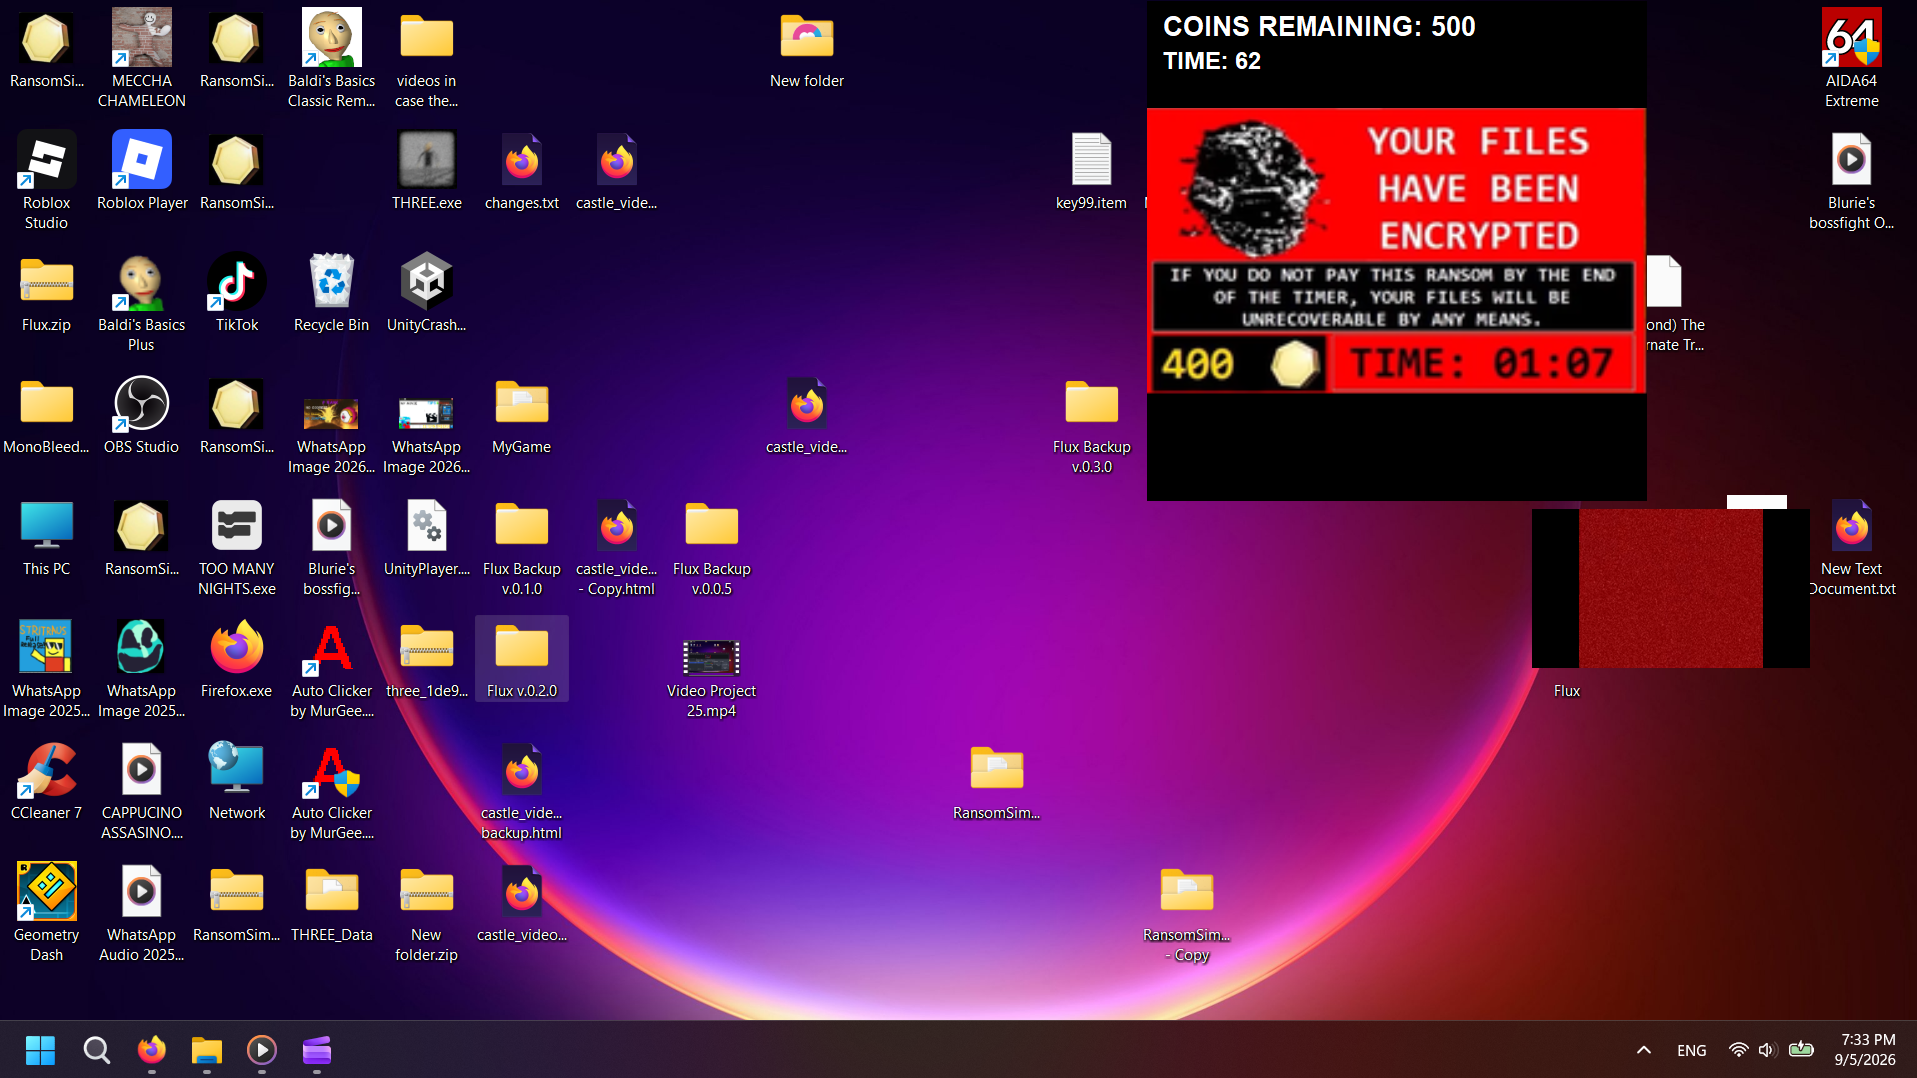Select the Recycle Bin

[331, 293]
